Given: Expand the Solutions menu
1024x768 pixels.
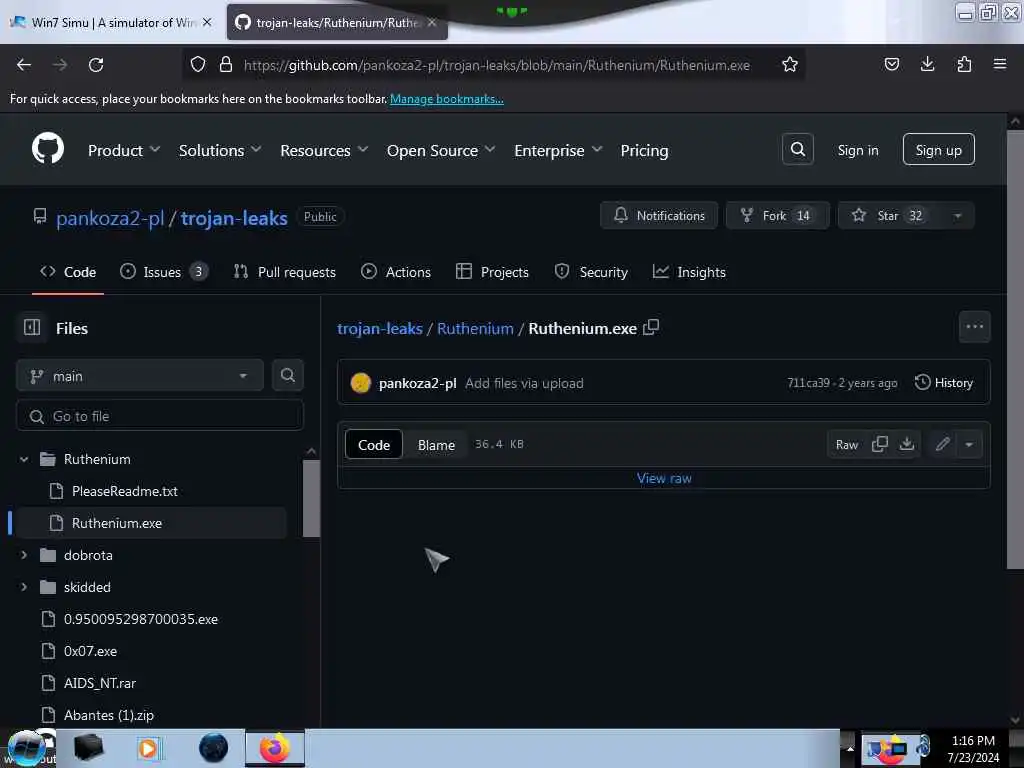Looking at the screenshot, I should pyautogui.click(x=220, y=150).
